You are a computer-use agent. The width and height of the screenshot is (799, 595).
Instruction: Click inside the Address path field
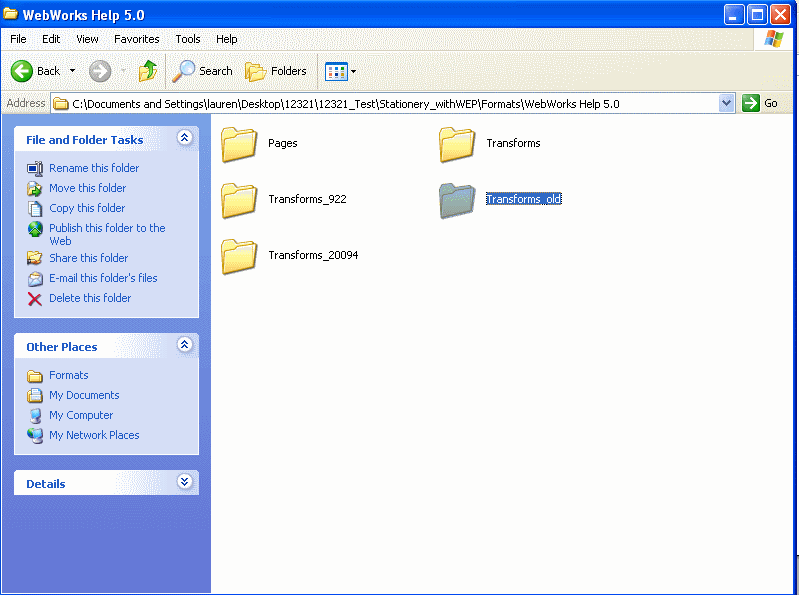pyautogui.click(x=390, y=103)
